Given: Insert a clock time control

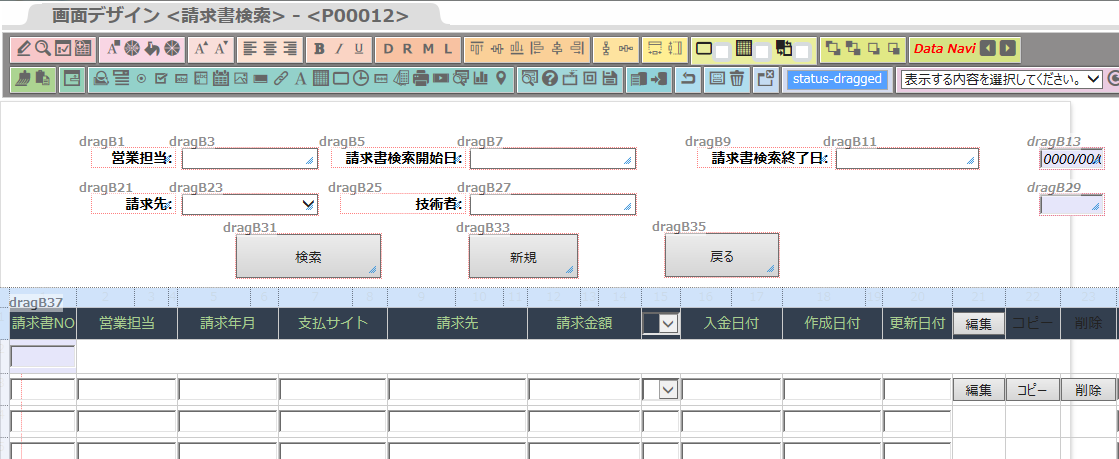Looking at the screenshot, I should (360, 79).
